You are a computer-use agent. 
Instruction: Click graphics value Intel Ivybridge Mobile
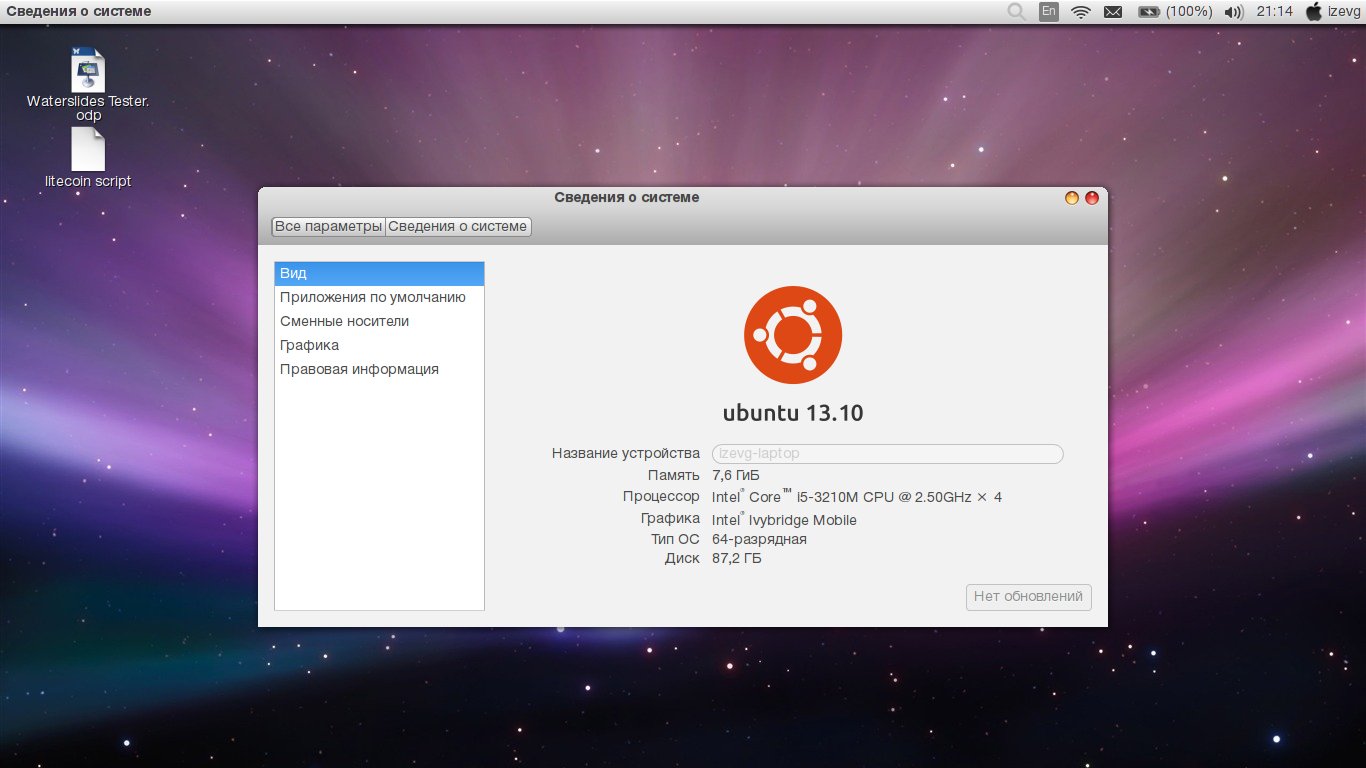coord(784,520)
